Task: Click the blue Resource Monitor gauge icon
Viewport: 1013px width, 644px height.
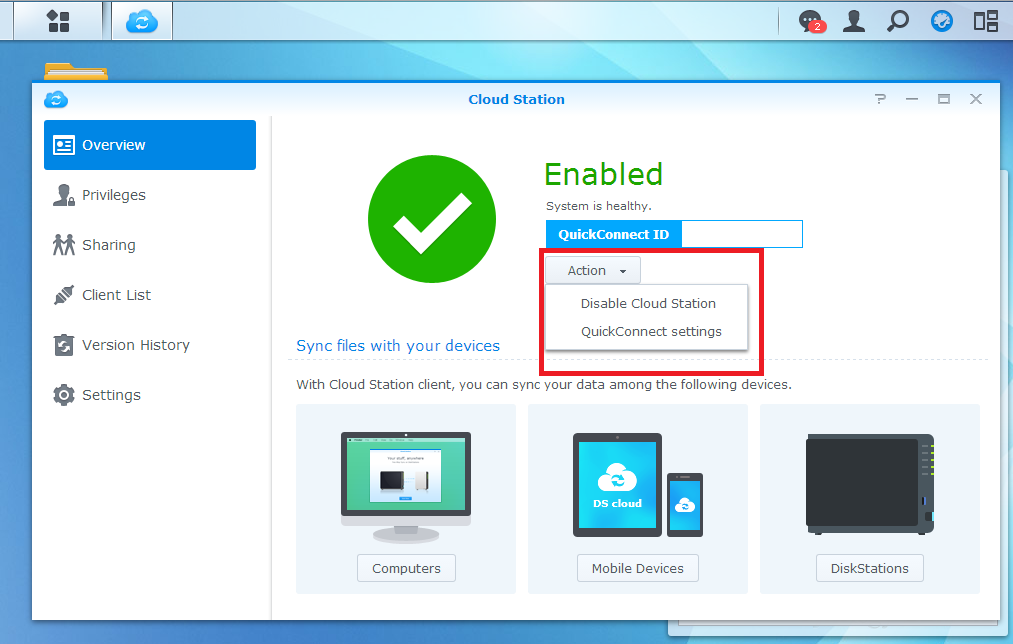Action: (941, 21)
